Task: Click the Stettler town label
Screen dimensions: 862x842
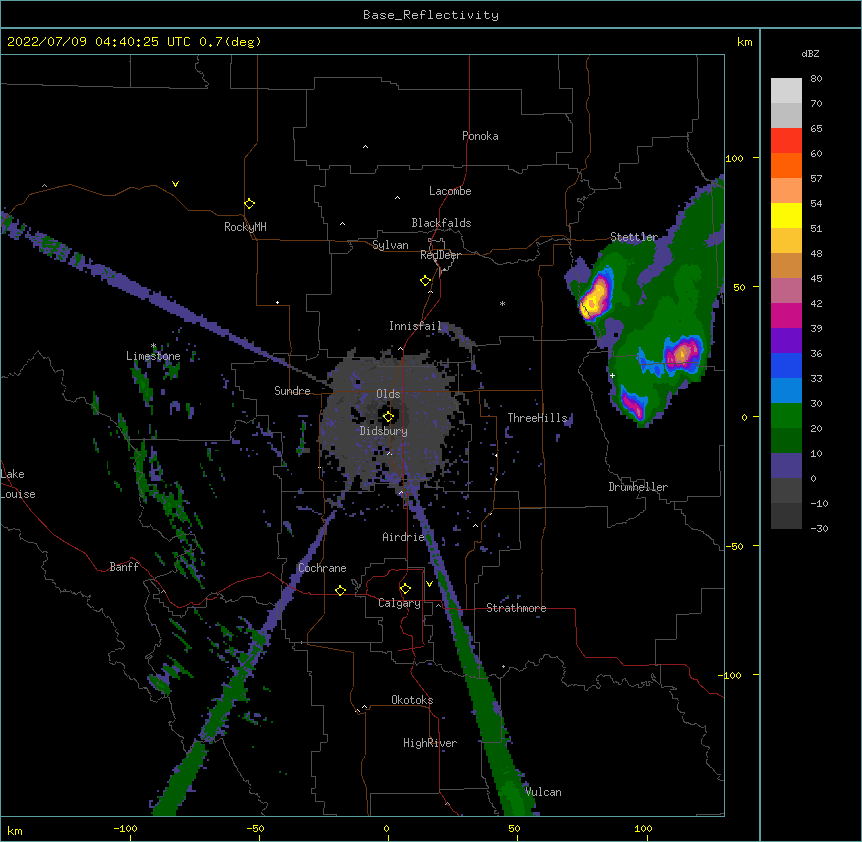Action: (x=634, y=237)
